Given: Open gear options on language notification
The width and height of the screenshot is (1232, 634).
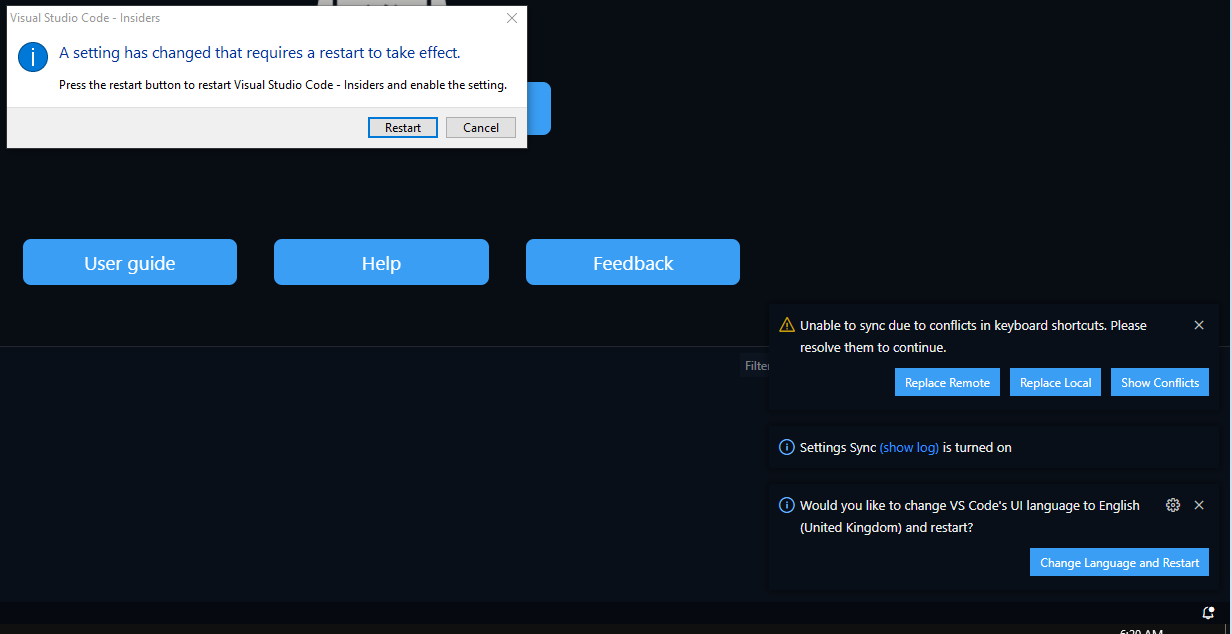Looking at the screenshot, I should [x=1173, y=505].
